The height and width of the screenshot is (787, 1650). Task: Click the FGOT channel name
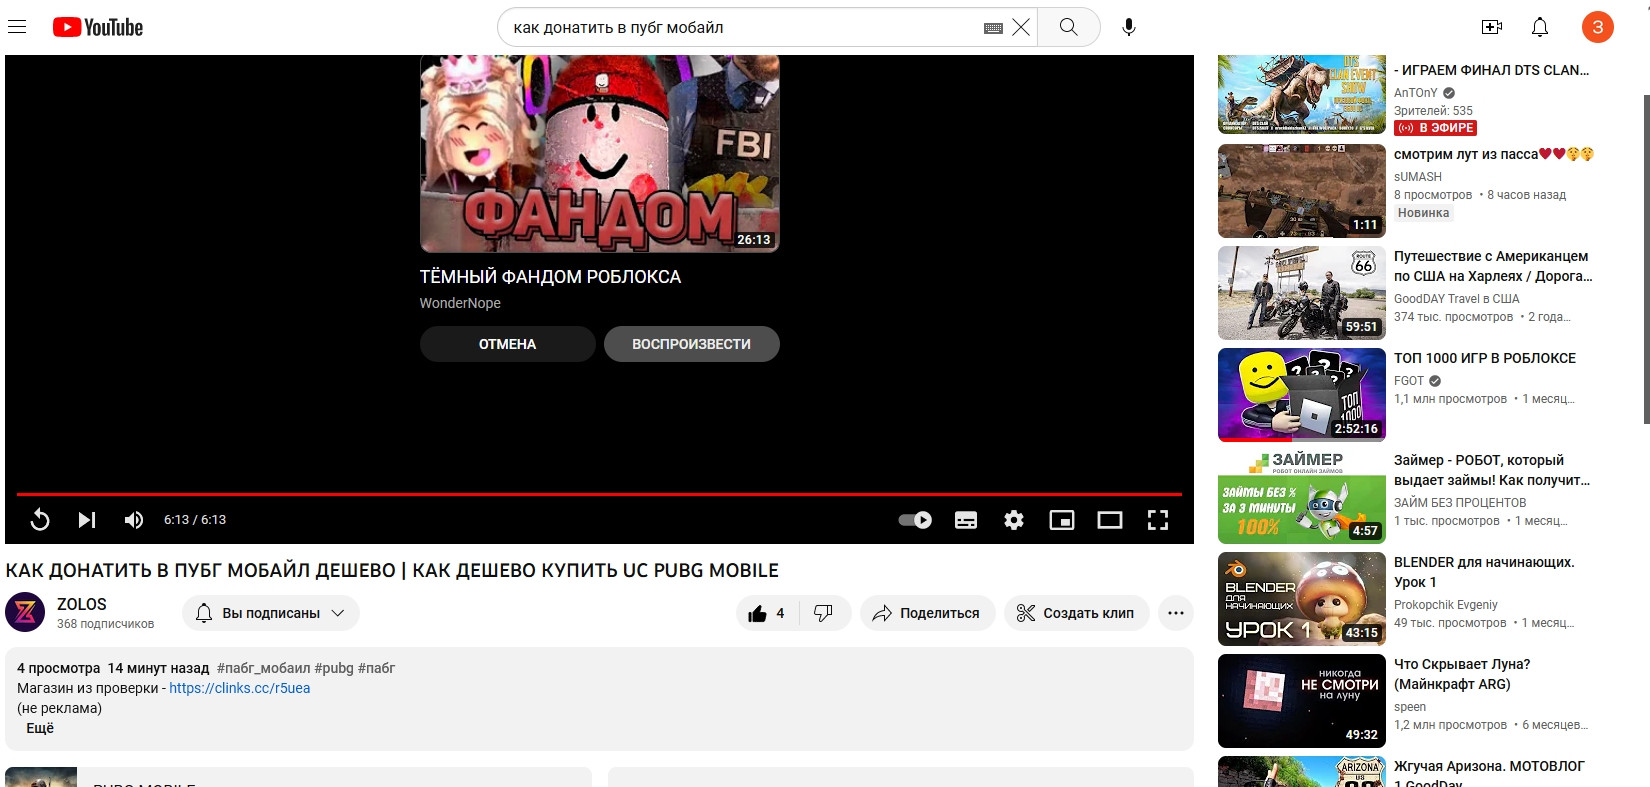[1409, 380]
